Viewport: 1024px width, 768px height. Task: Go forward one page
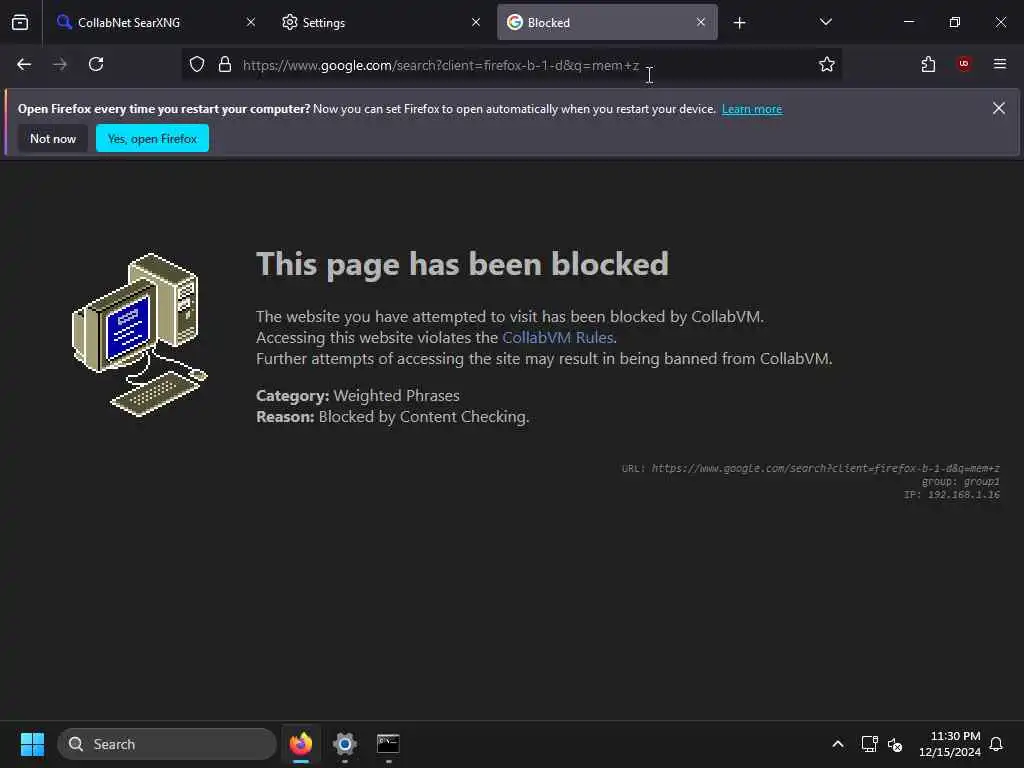pos(60,64)
